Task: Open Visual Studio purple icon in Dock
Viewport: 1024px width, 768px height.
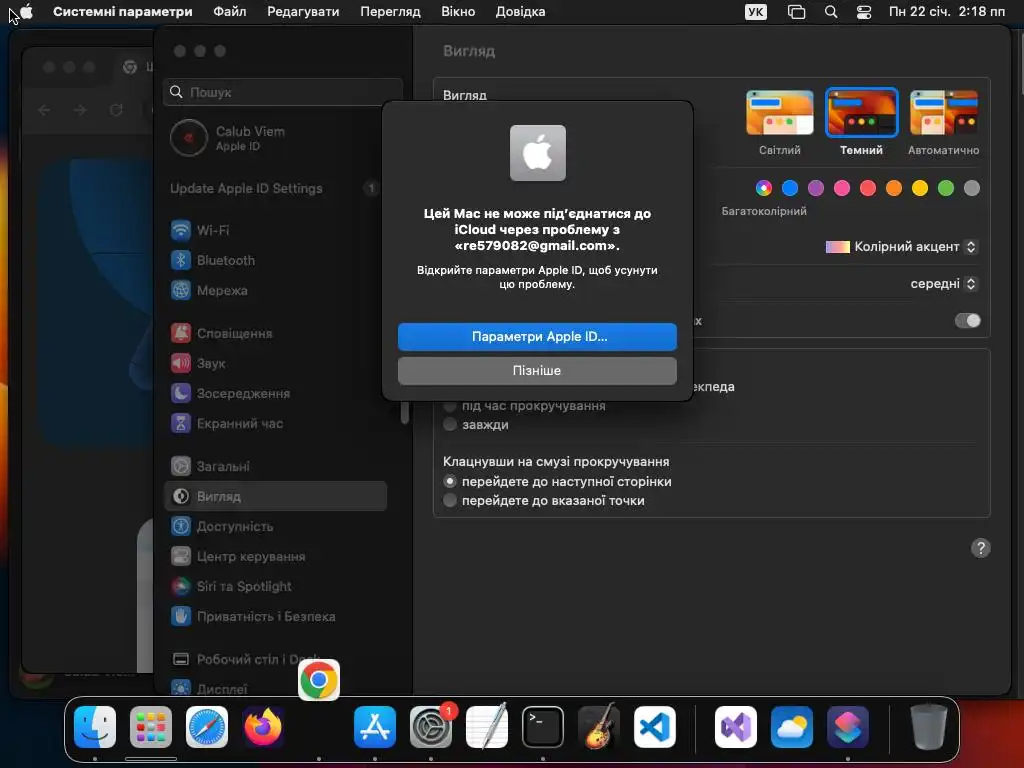Action: pyautogui.click(x=736, y=727)
